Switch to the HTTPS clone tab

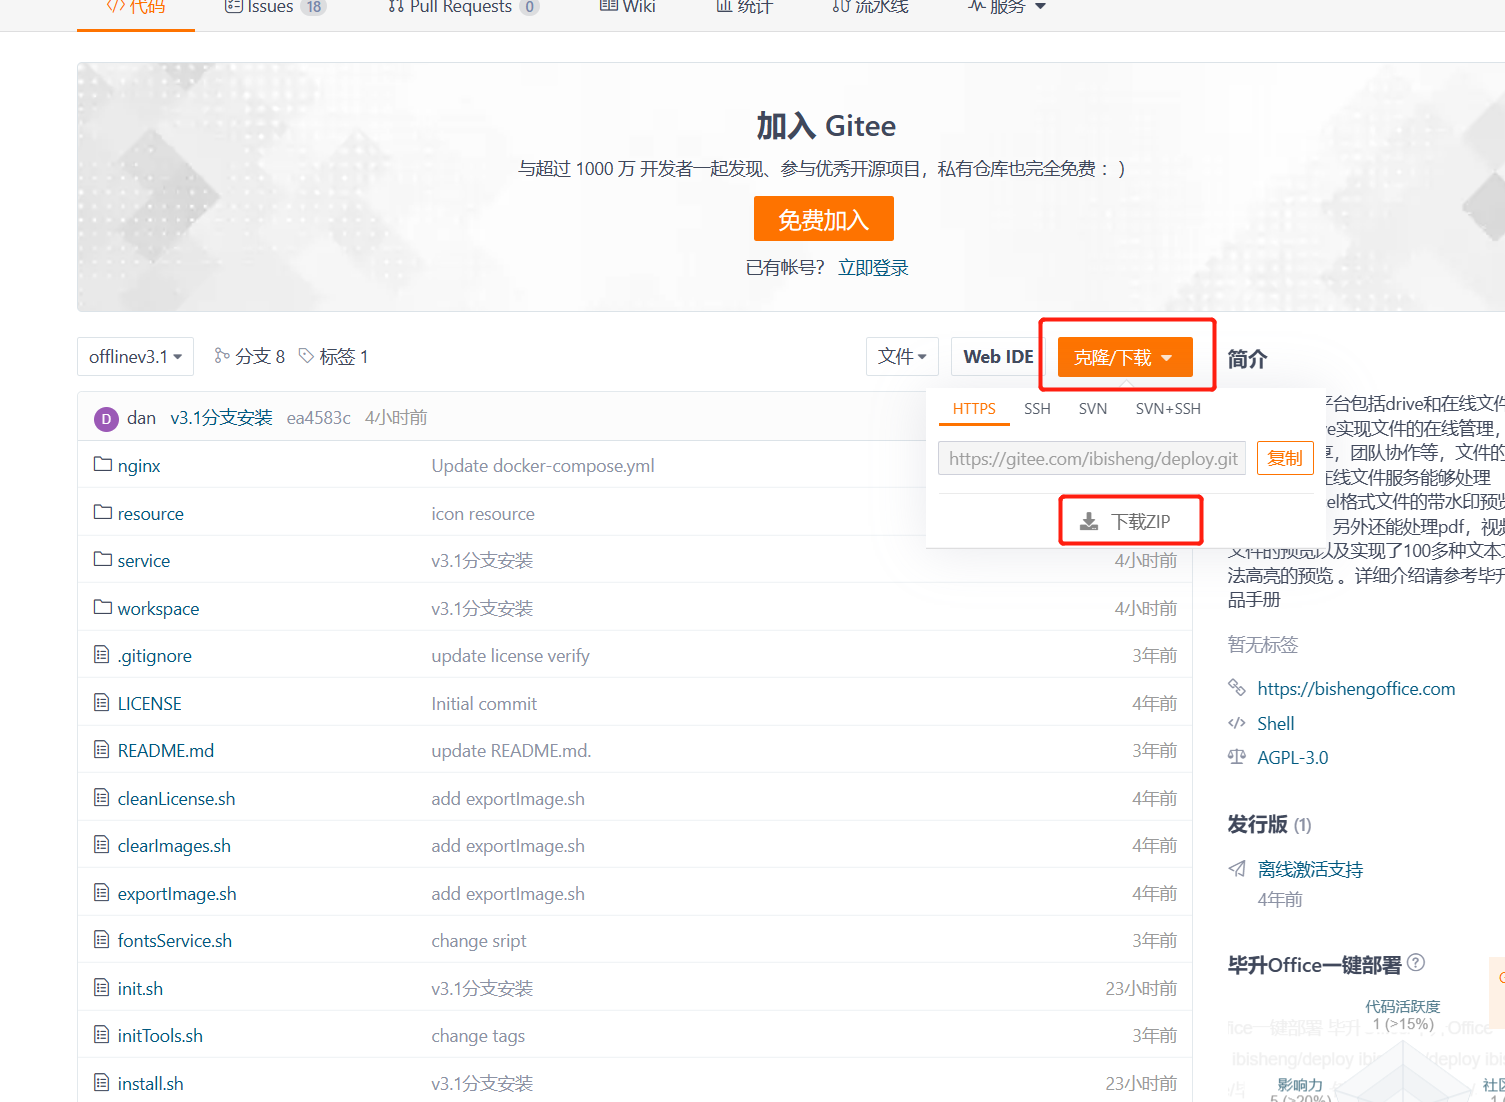point(974,409)
